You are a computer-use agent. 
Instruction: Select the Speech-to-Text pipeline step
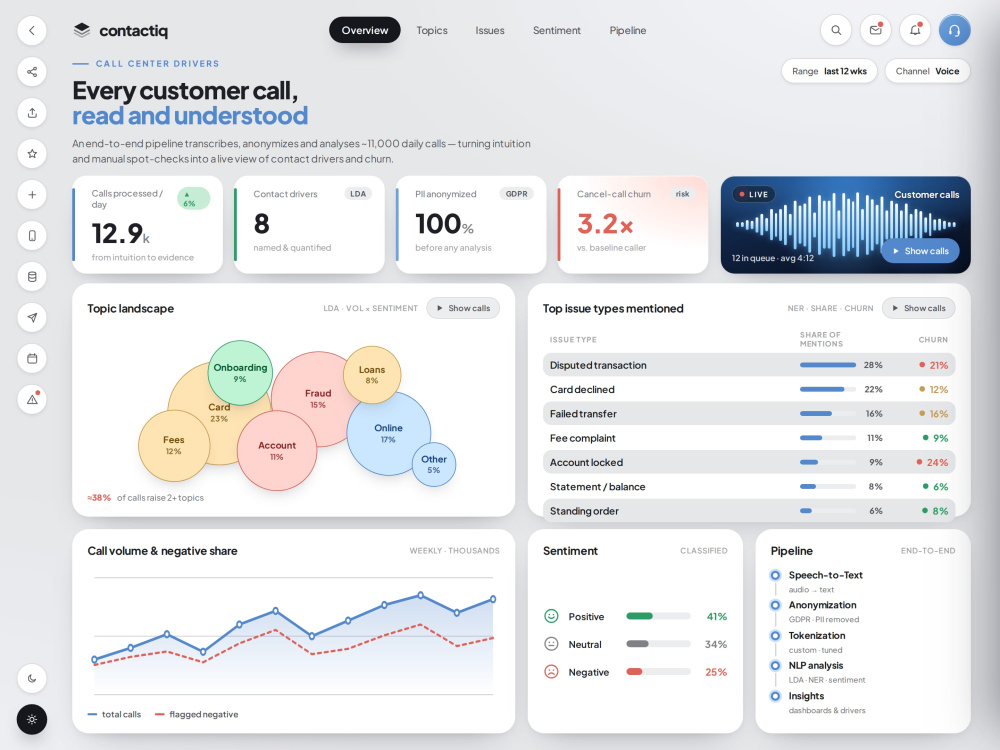(816, 581)
